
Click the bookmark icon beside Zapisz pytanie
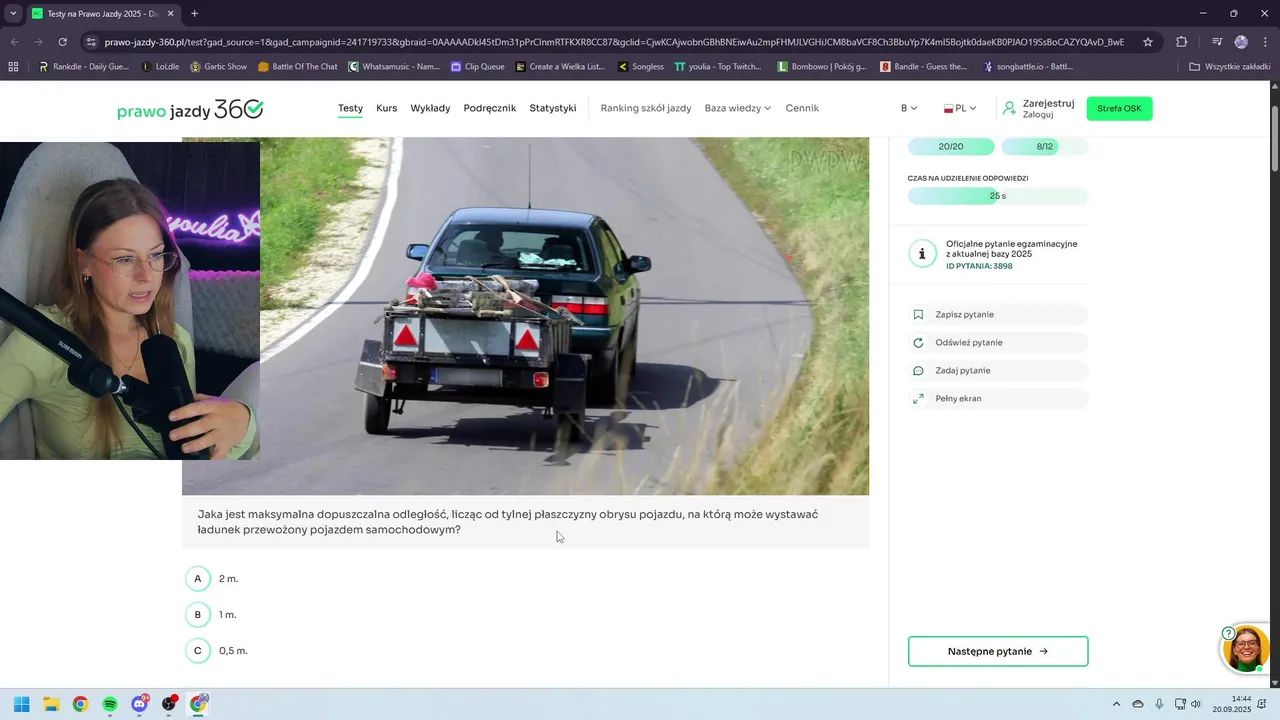point(918,314)
